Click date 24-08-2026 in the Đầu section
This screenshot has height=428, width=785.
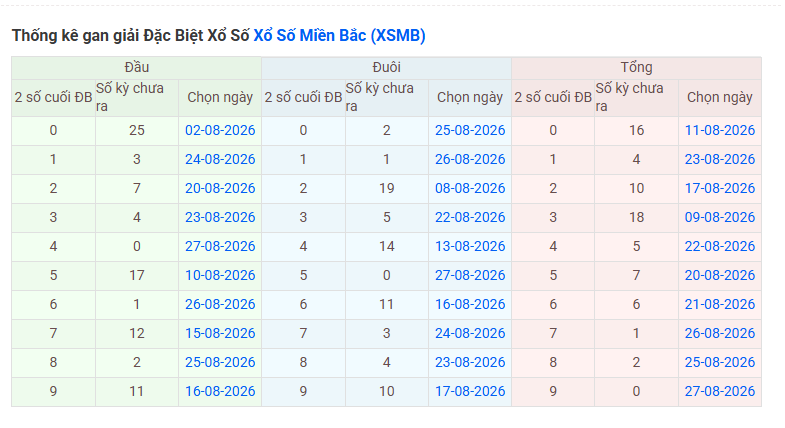point(220,159)
